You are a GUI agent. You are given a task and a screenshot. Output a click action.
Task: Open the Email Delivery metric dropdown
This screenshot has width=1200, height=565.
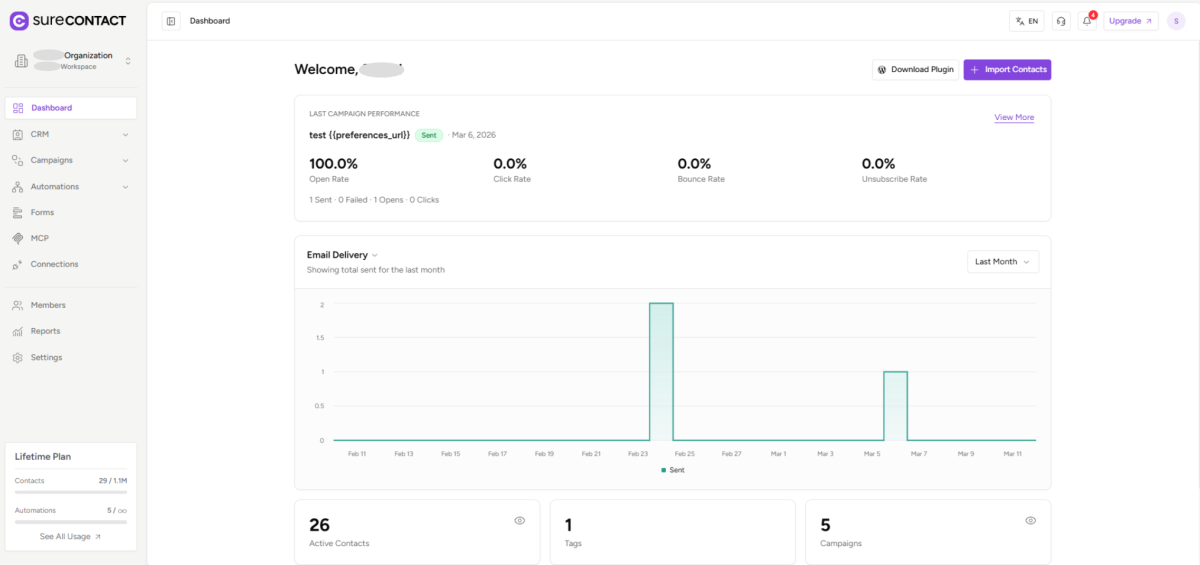[342, 255]
